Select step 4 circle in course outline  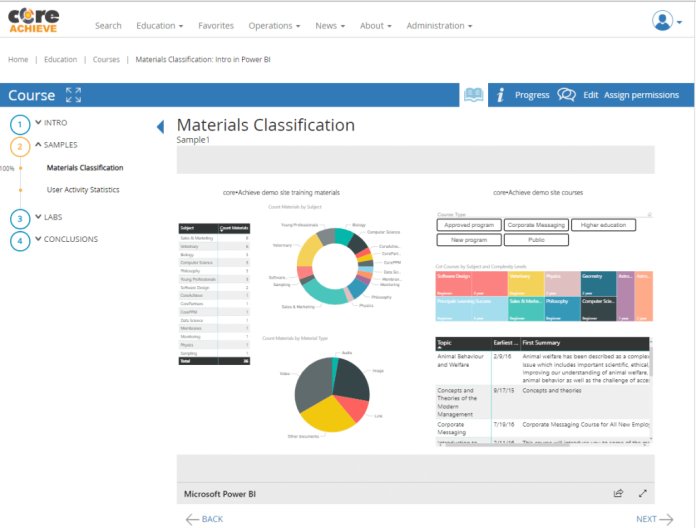20,241
